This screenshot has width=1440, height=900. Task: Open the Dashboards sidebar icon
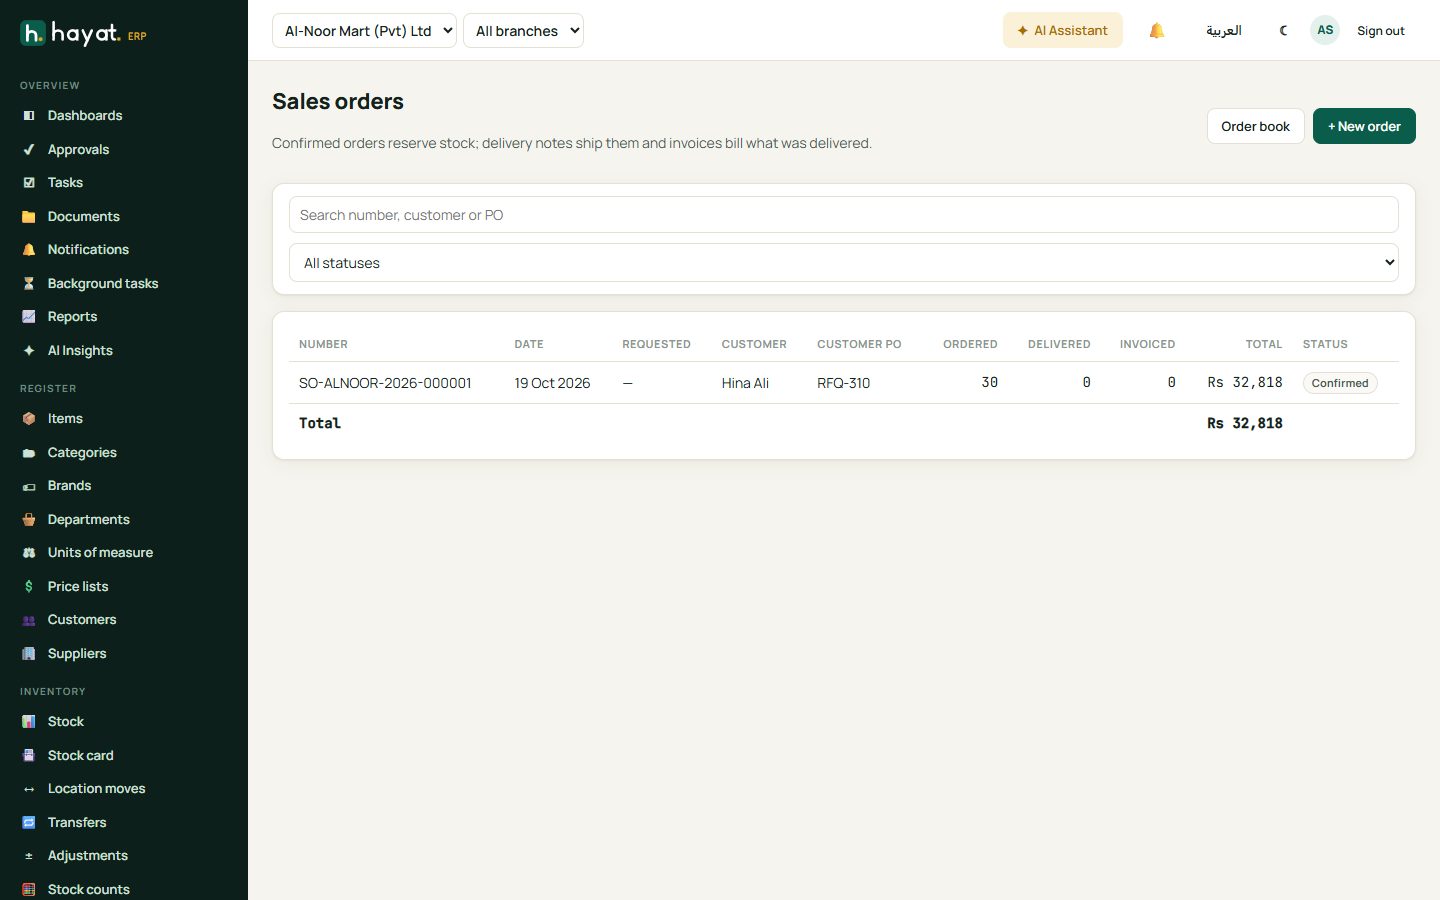29,116
